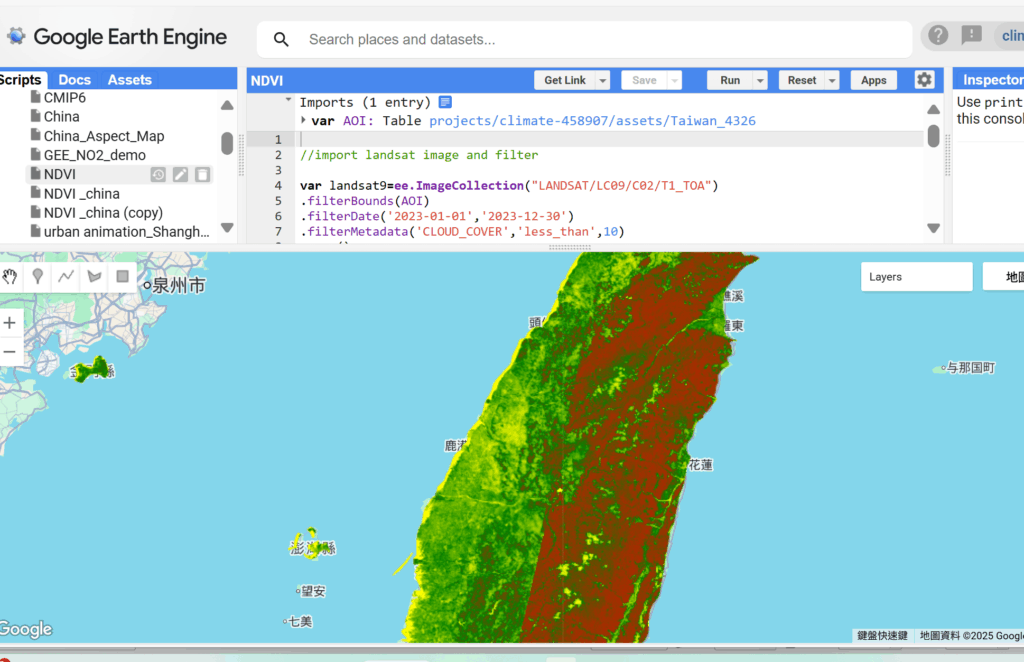Select the pan hand tool on map
This screenshot has width=1024, height=662.
coord(10,277)
